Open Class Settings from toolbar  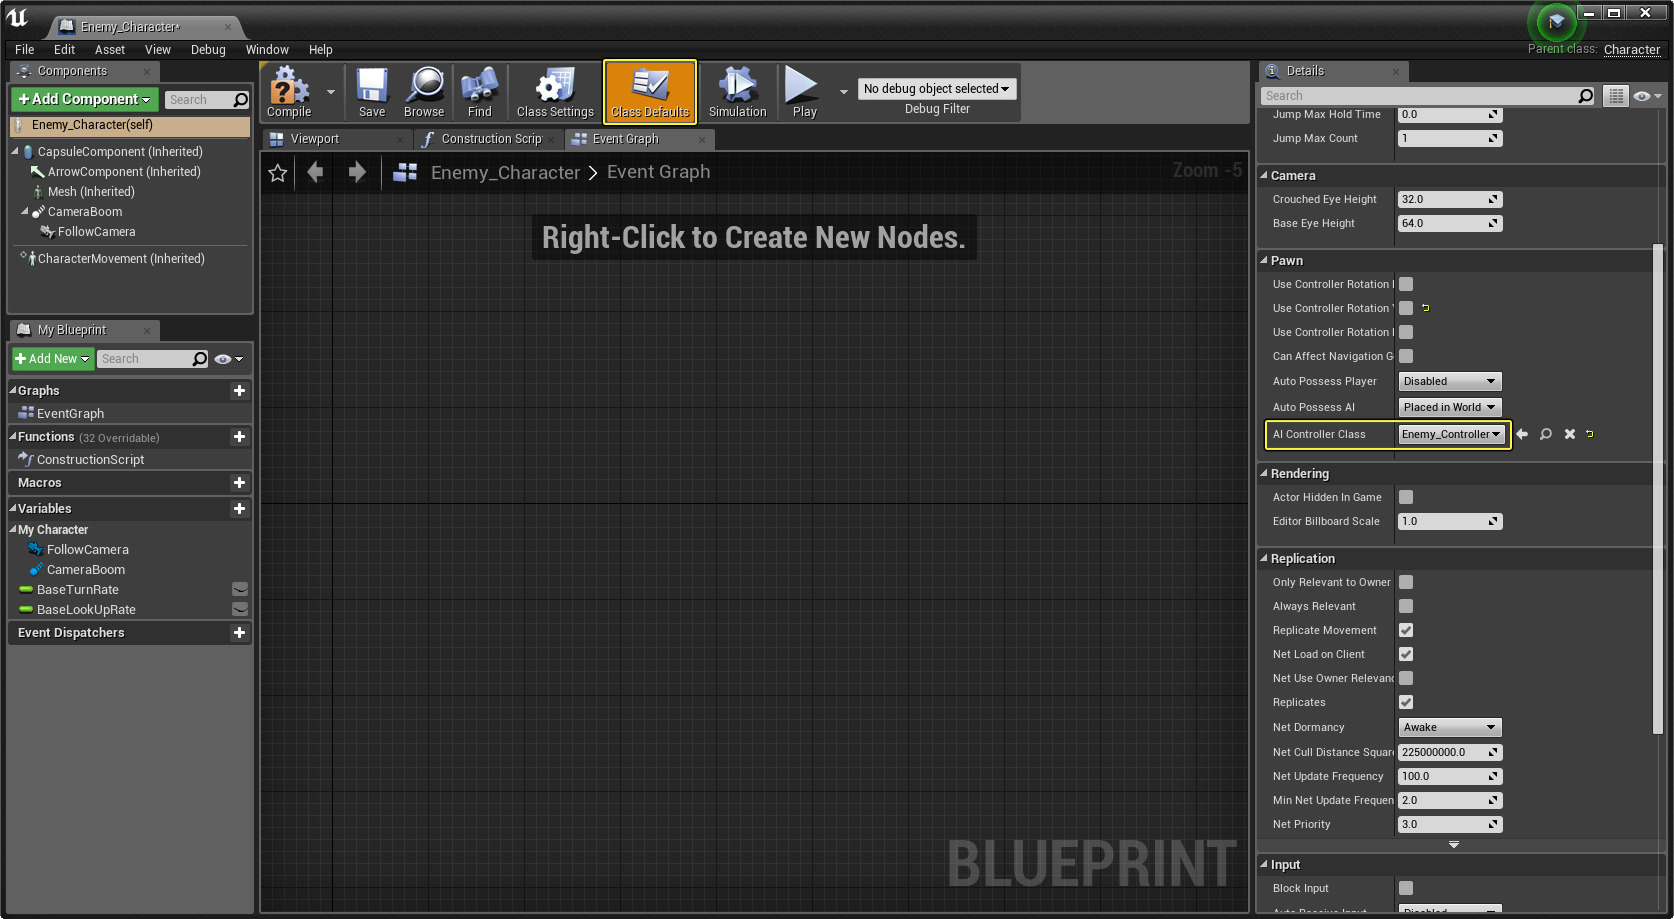click(x=555, y=91)
